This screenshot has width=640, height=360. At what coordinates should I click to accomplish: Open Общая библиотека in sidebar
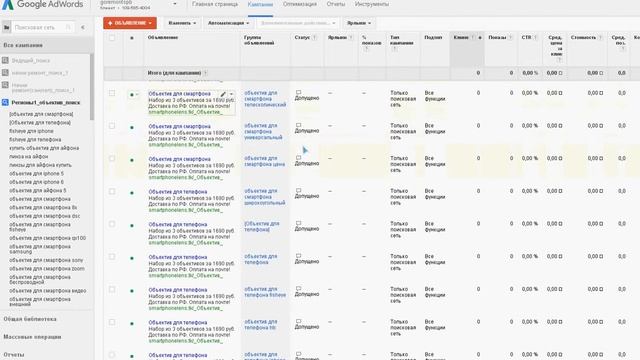(x=30, y=319)
